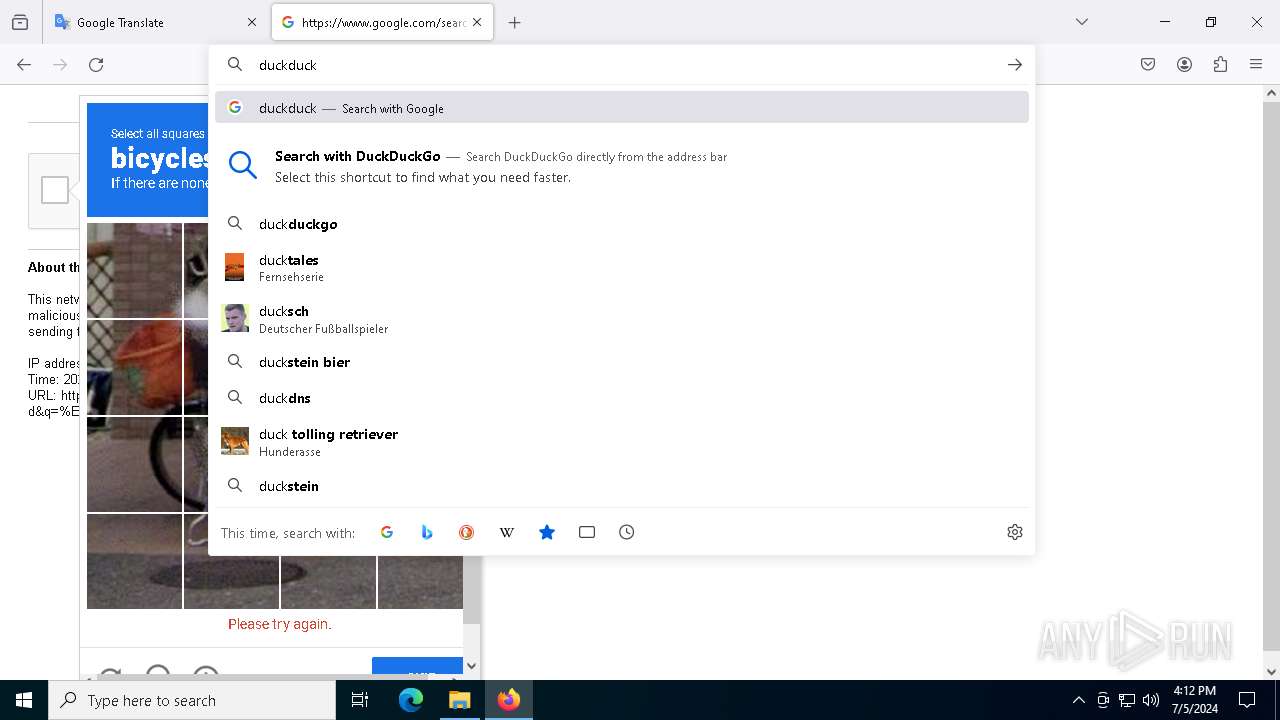Select the bottom-left captcha image tile

(x=134, y=561)
